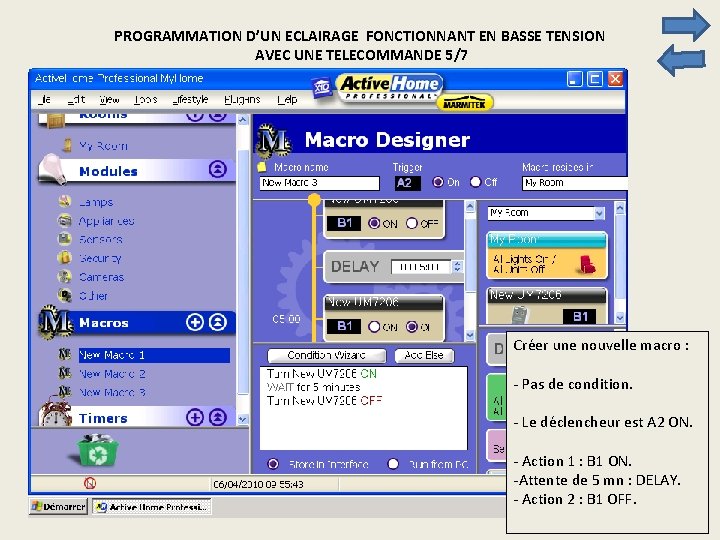Open the Macro resides in field
Screen dimensions: 720x540
(574, 183)
